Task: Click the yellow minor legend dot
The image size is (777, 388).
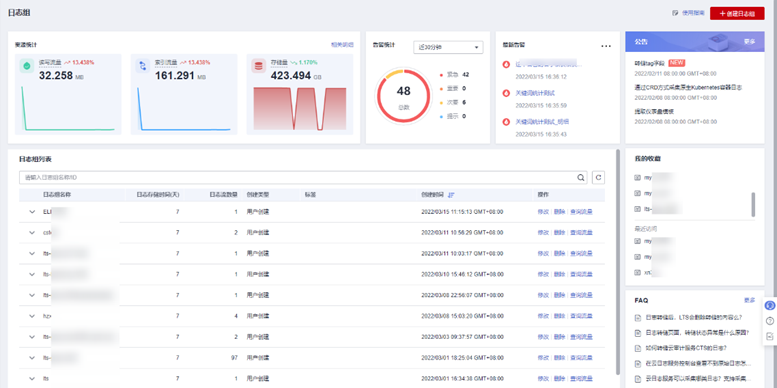Action: 442,103
